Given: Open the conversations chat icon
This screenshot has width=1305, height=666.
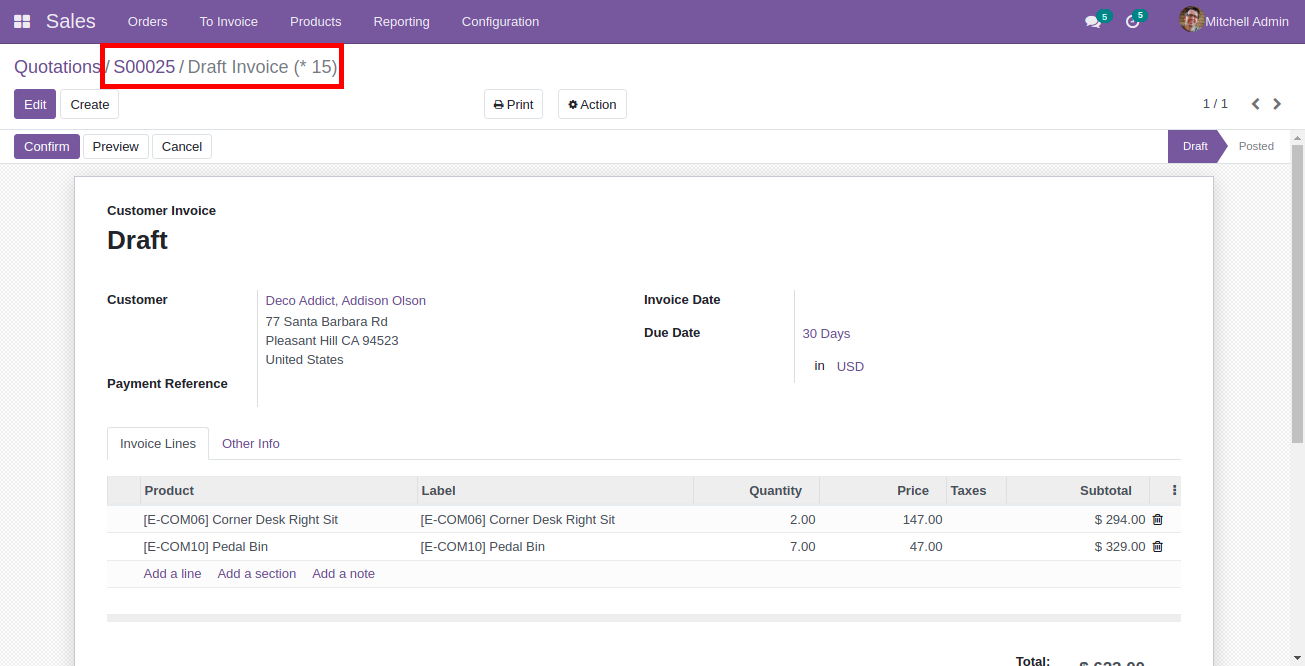Looking at the screenshot, I should point(1093,21).
